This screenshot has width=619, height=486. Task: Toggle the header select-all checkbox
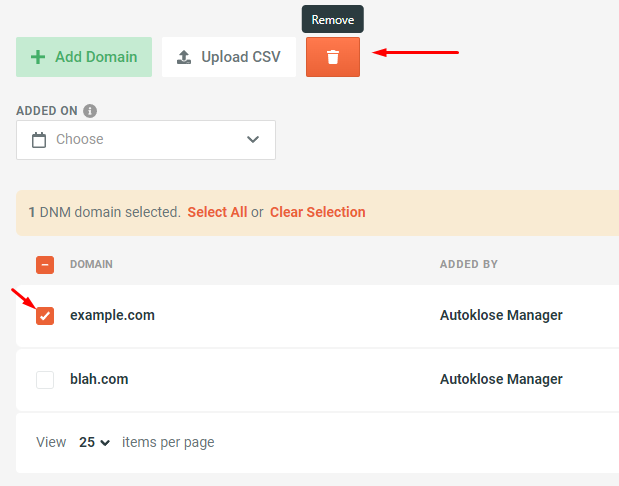[45, 265]
